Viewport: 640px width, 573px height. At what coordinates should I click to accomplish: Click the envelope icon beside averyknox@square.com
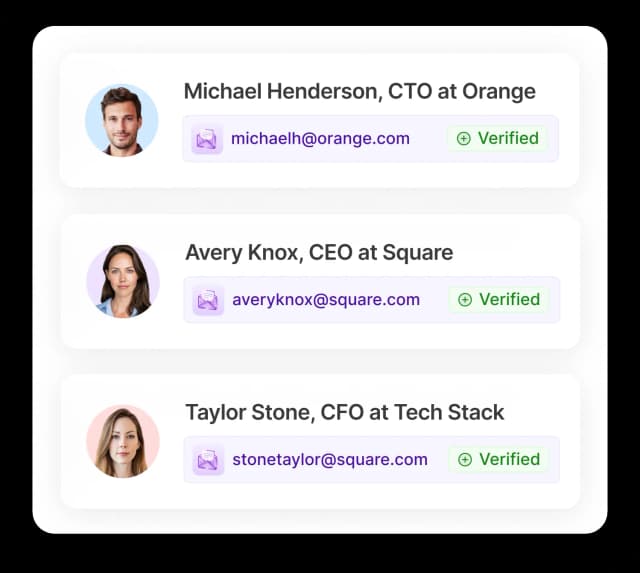[208, 300]
